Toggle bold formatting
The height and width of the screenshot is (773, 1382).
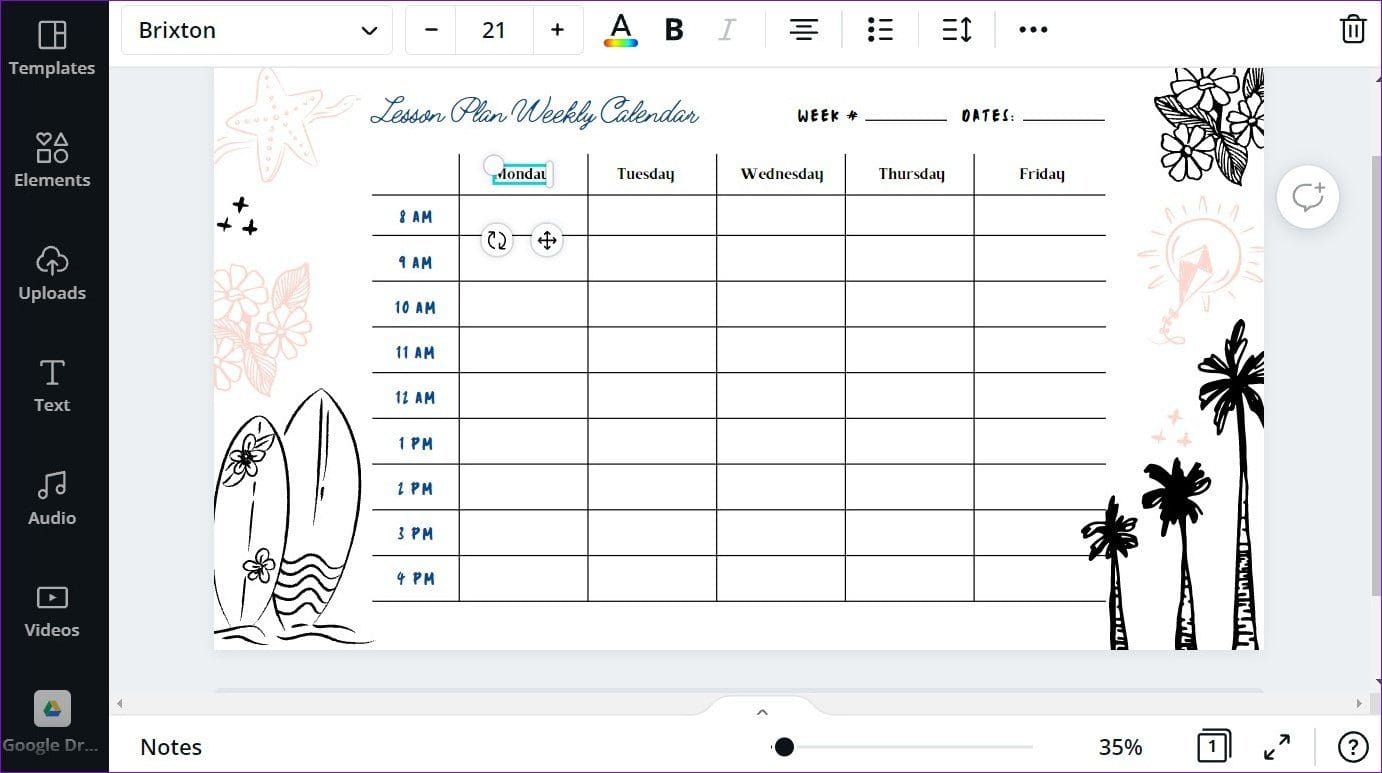pos(674,30)
